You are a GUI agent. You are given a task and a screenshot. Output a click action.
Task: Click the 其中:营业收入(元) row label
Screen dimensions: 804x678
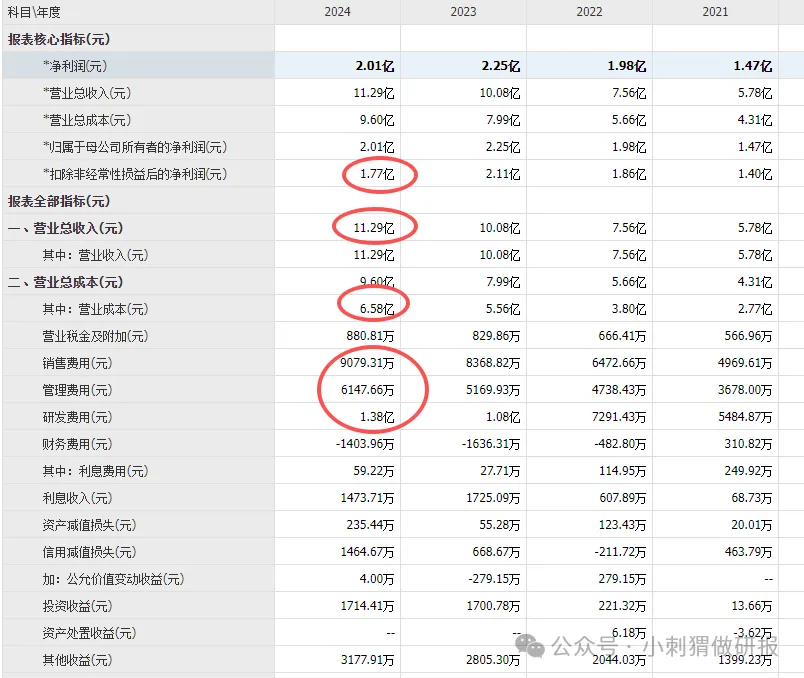(95, 255)
